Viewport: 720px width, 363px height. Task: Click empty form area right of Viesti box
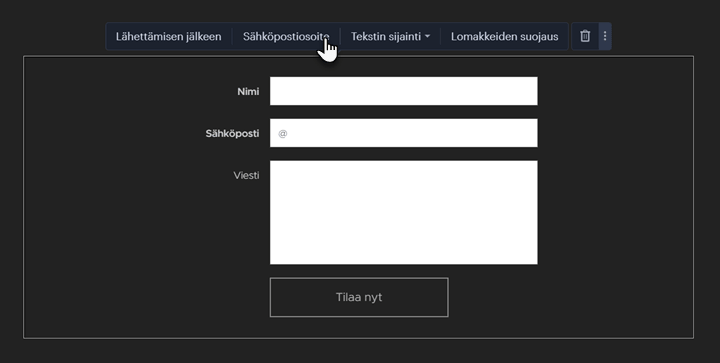615,212
